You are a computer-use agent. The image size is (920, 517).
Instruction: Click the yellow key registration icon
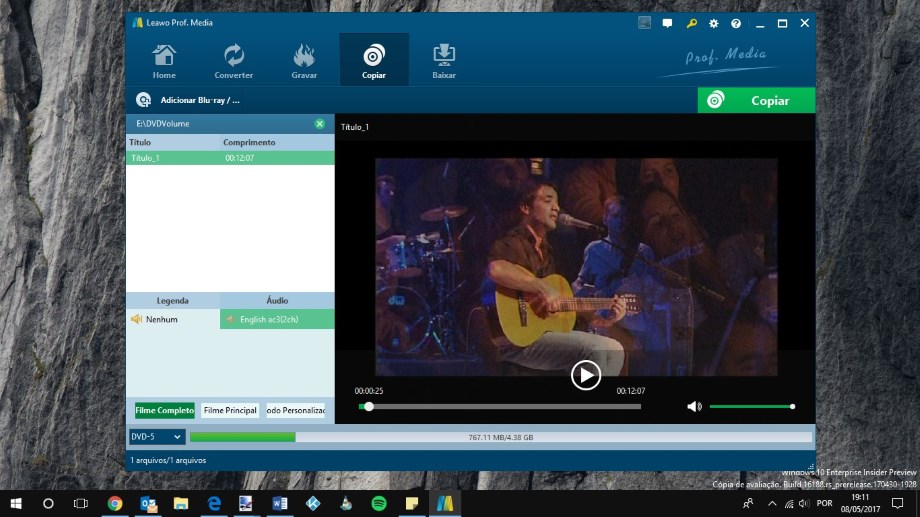(x=690, y=23)
